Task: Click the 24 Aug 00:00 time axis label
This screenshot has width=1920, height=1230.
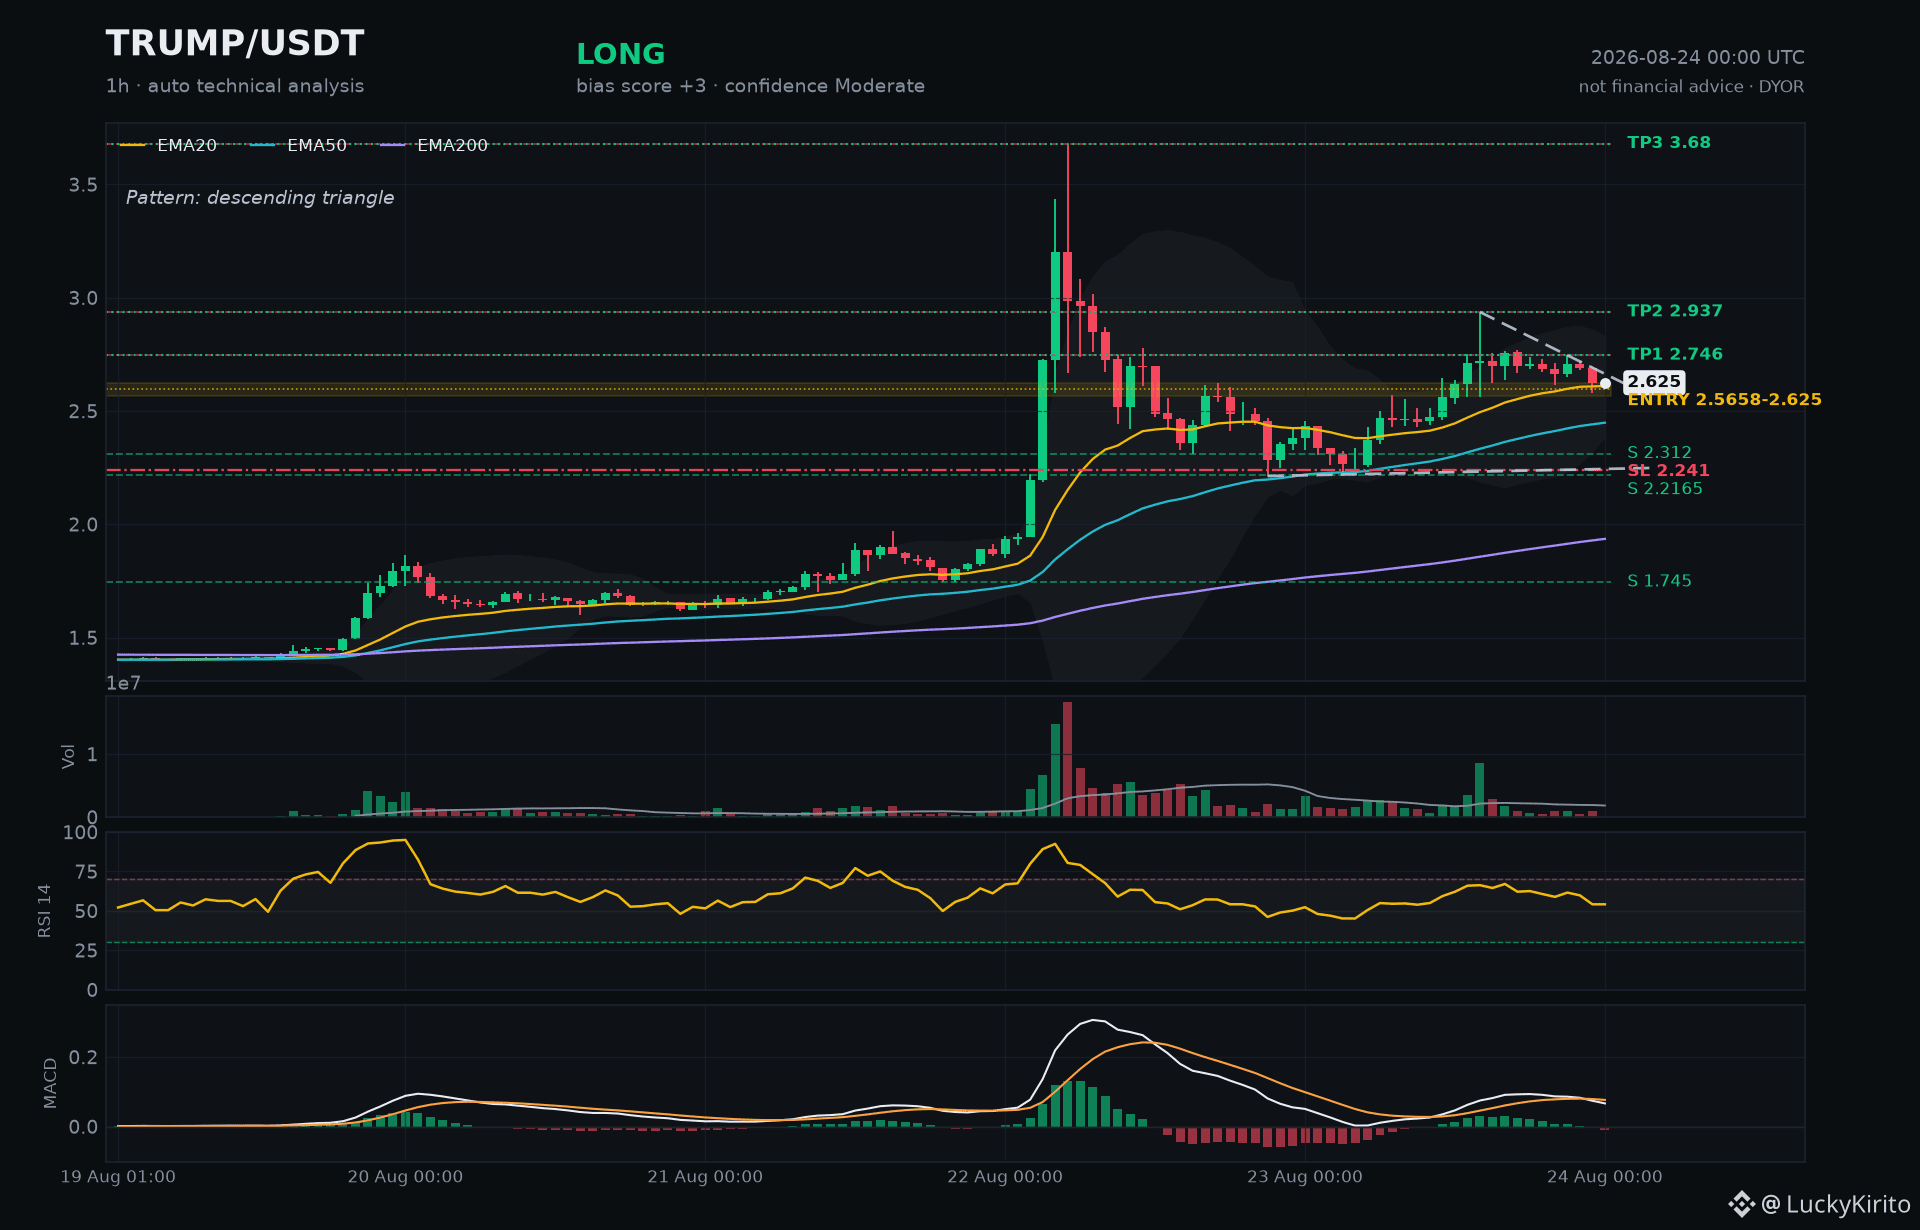Action: [x=1605, y=1177]
